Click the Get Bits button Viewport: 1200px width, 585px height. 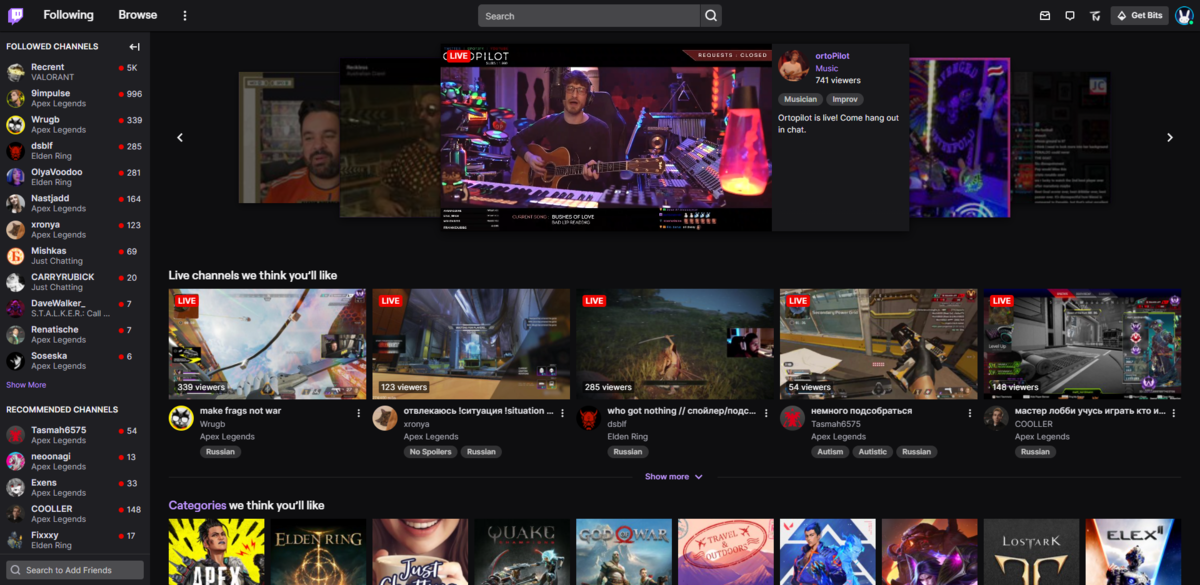[x=1139, y=15]
